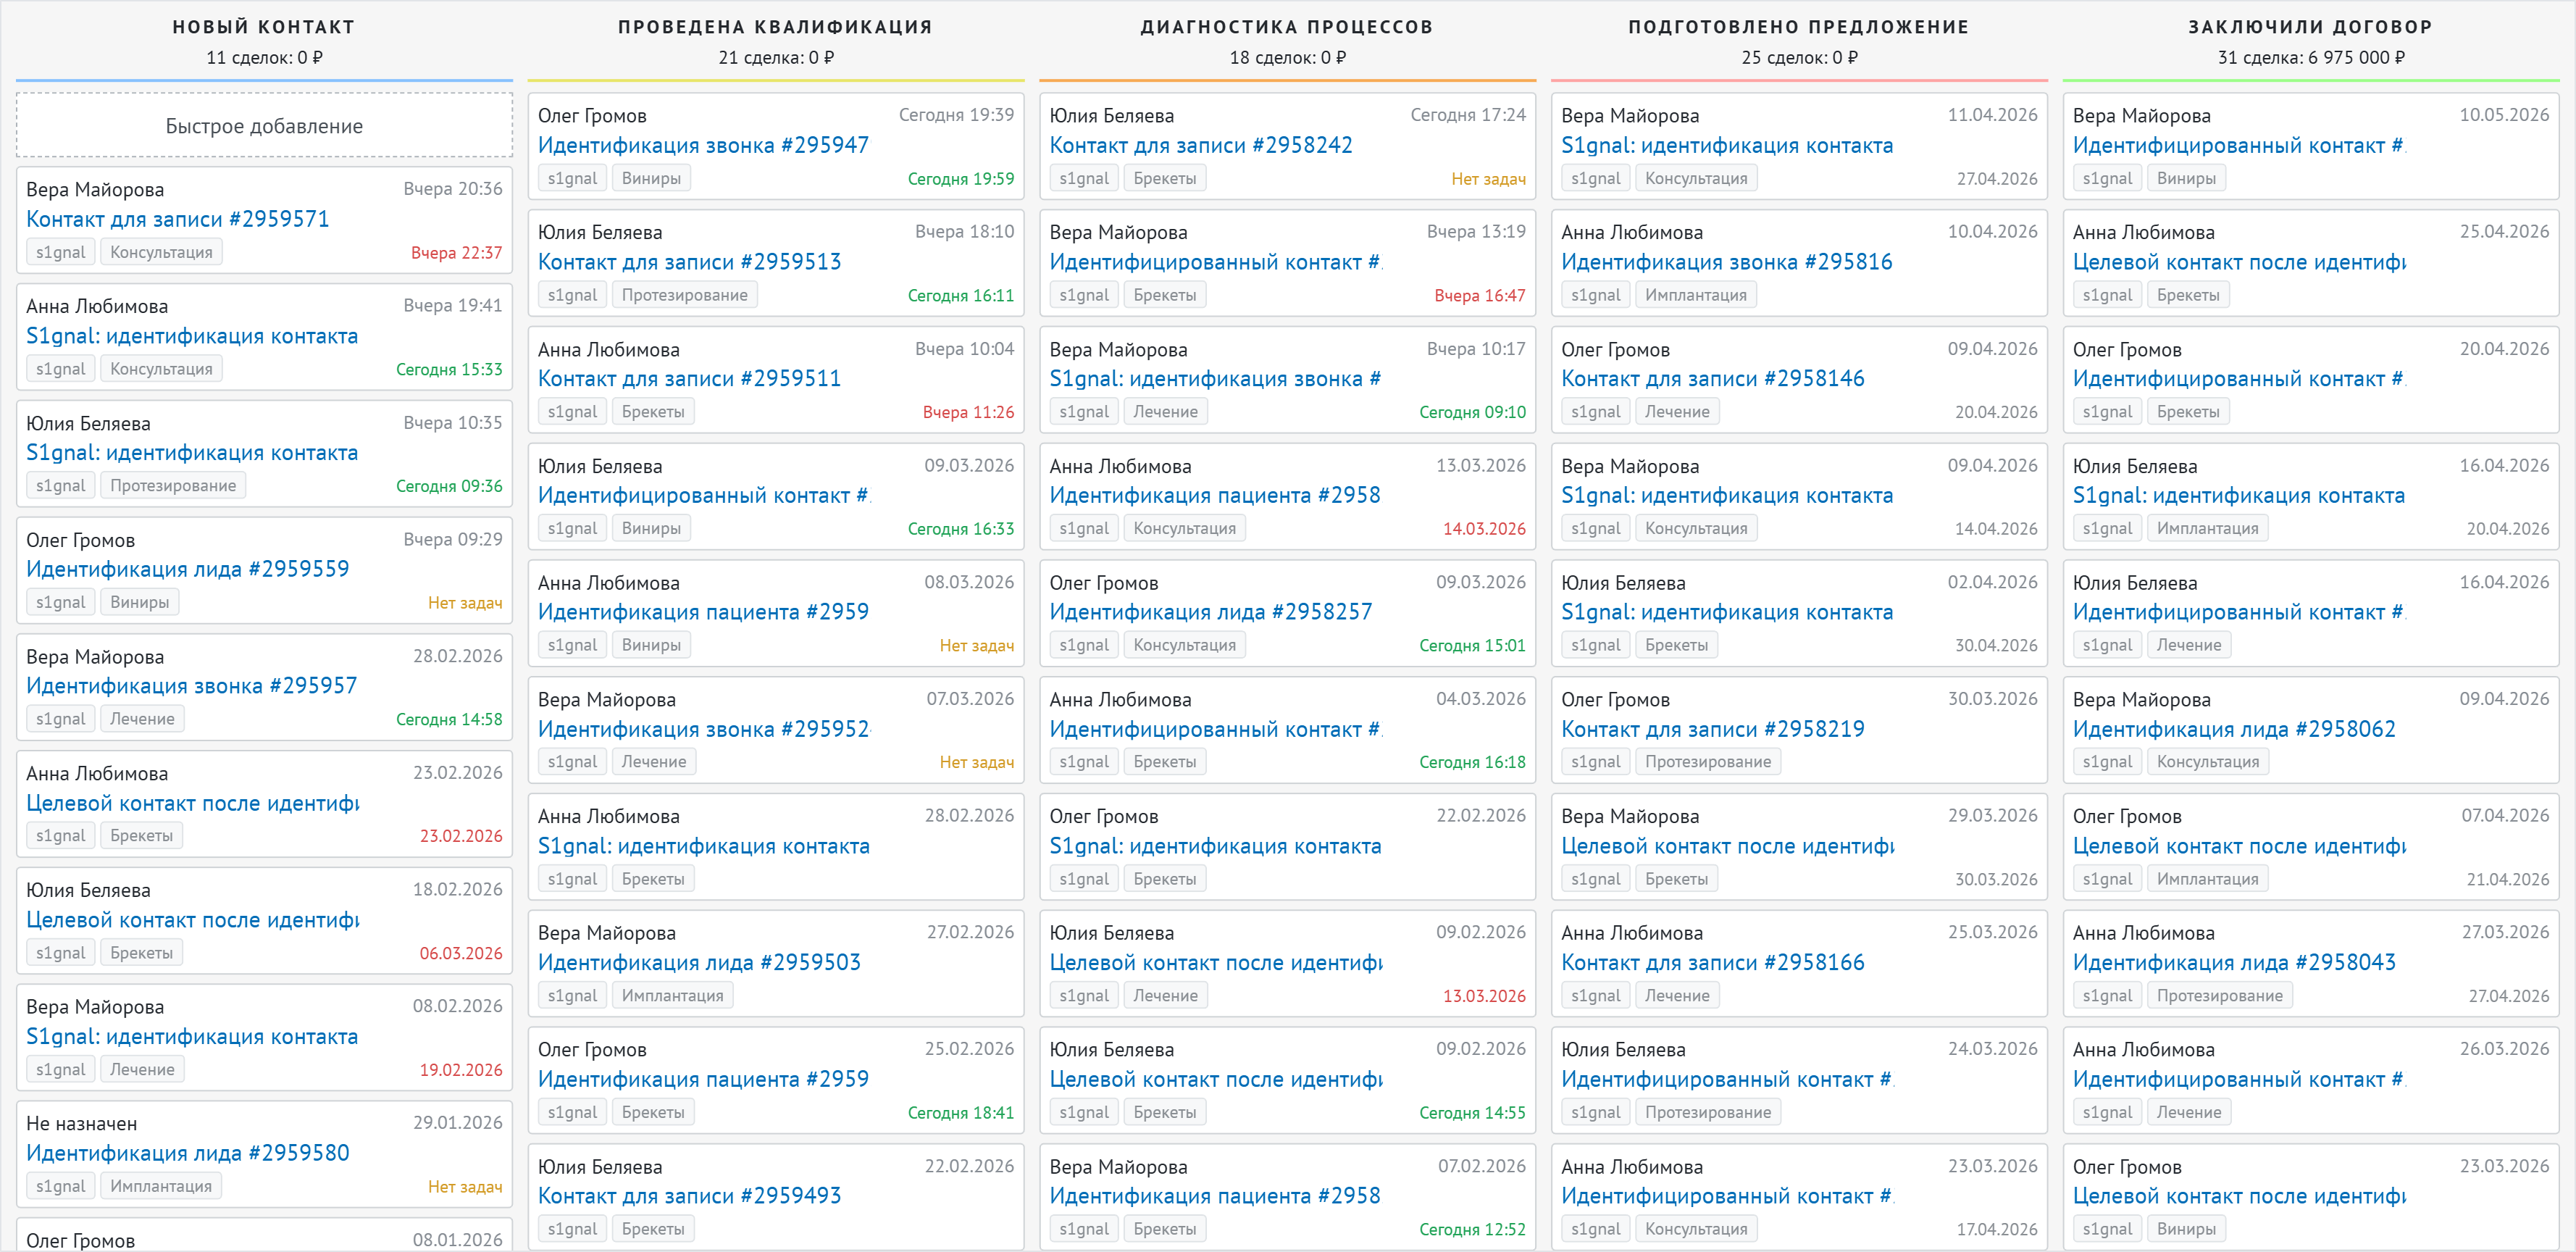Click the task time "Сегодня 15:01"
This screenshot has width=2576, height=1252.
point(1473,646)
